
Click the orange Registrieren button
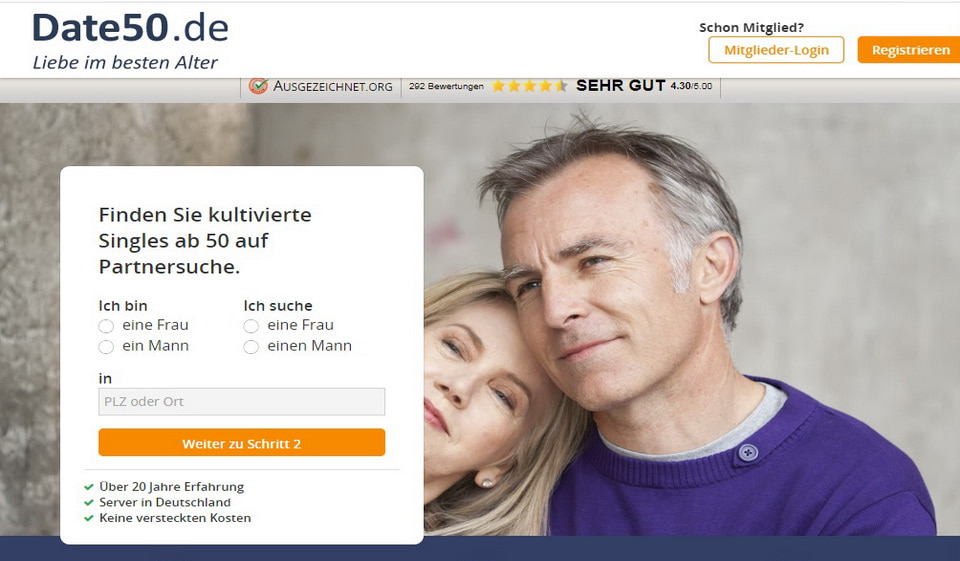point(910,50)
